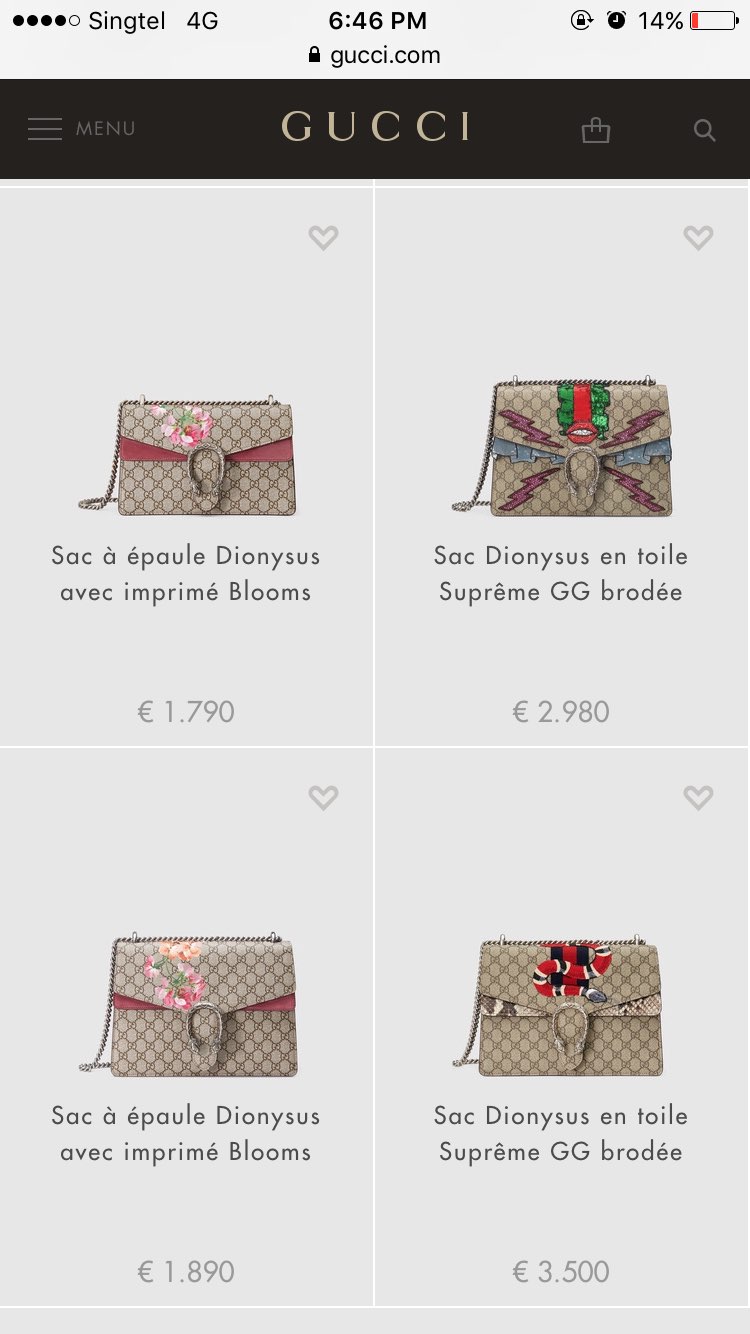Click the GUCCI logo
Viewport: 750px width, 1334px height.
(375, 127)
